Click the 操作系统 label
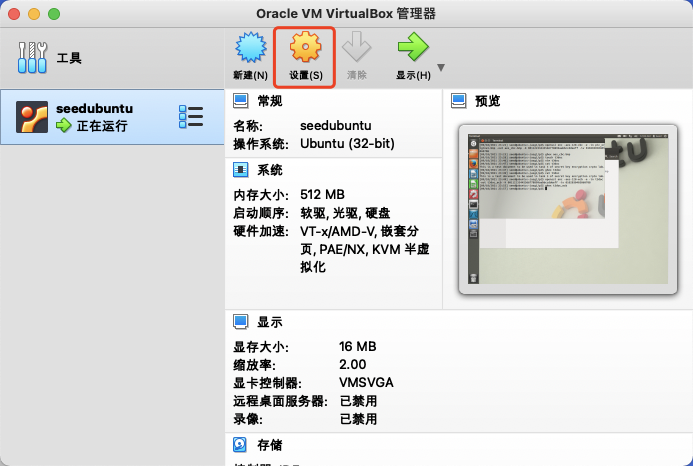693x466 pixels. [x=261, y=144]
